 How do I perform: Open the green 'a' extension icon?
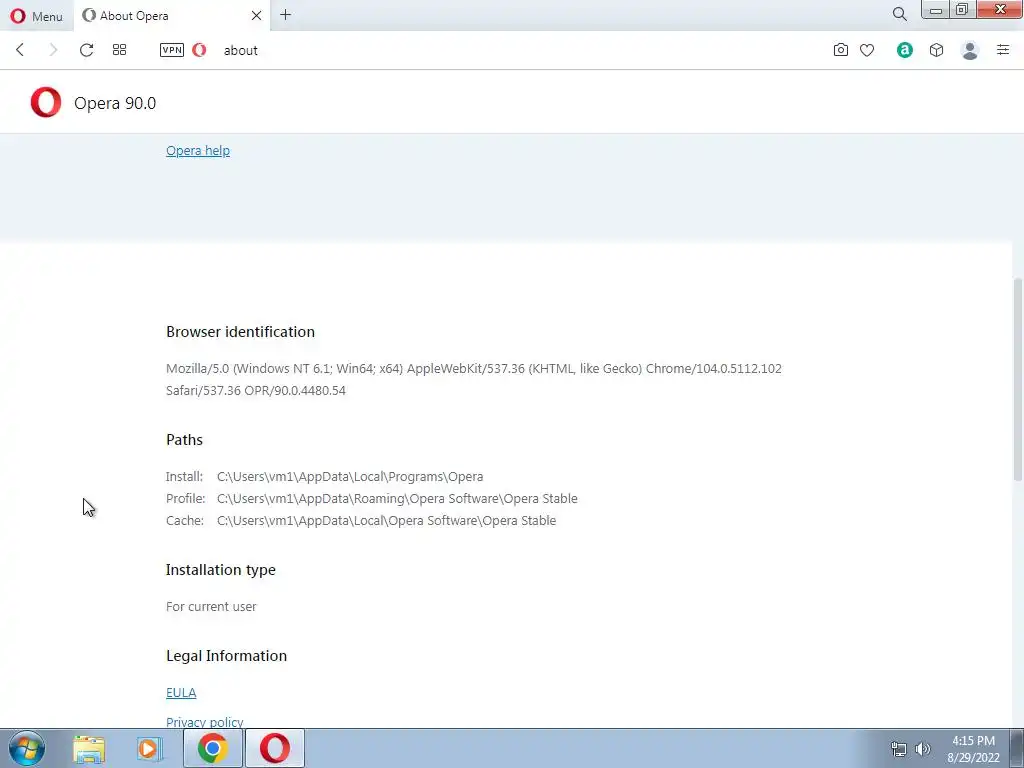[x=904, y=50]
